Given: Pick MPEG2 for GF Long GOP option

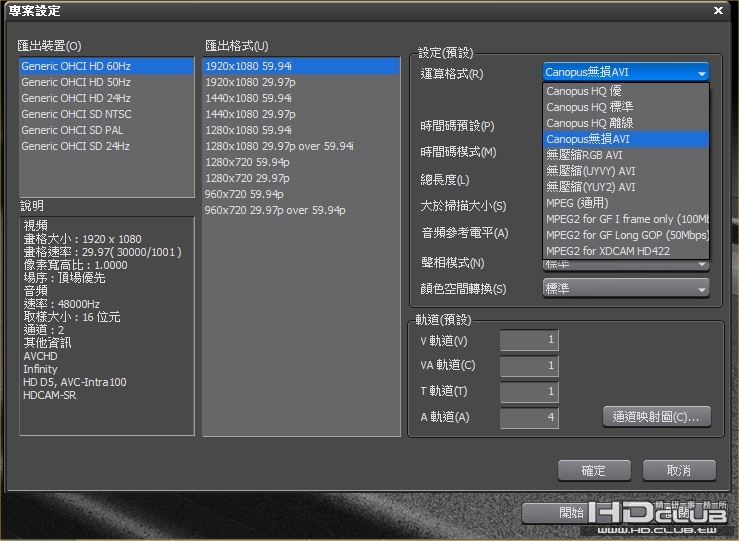Looking at the screenshot, I should (626, 235).
